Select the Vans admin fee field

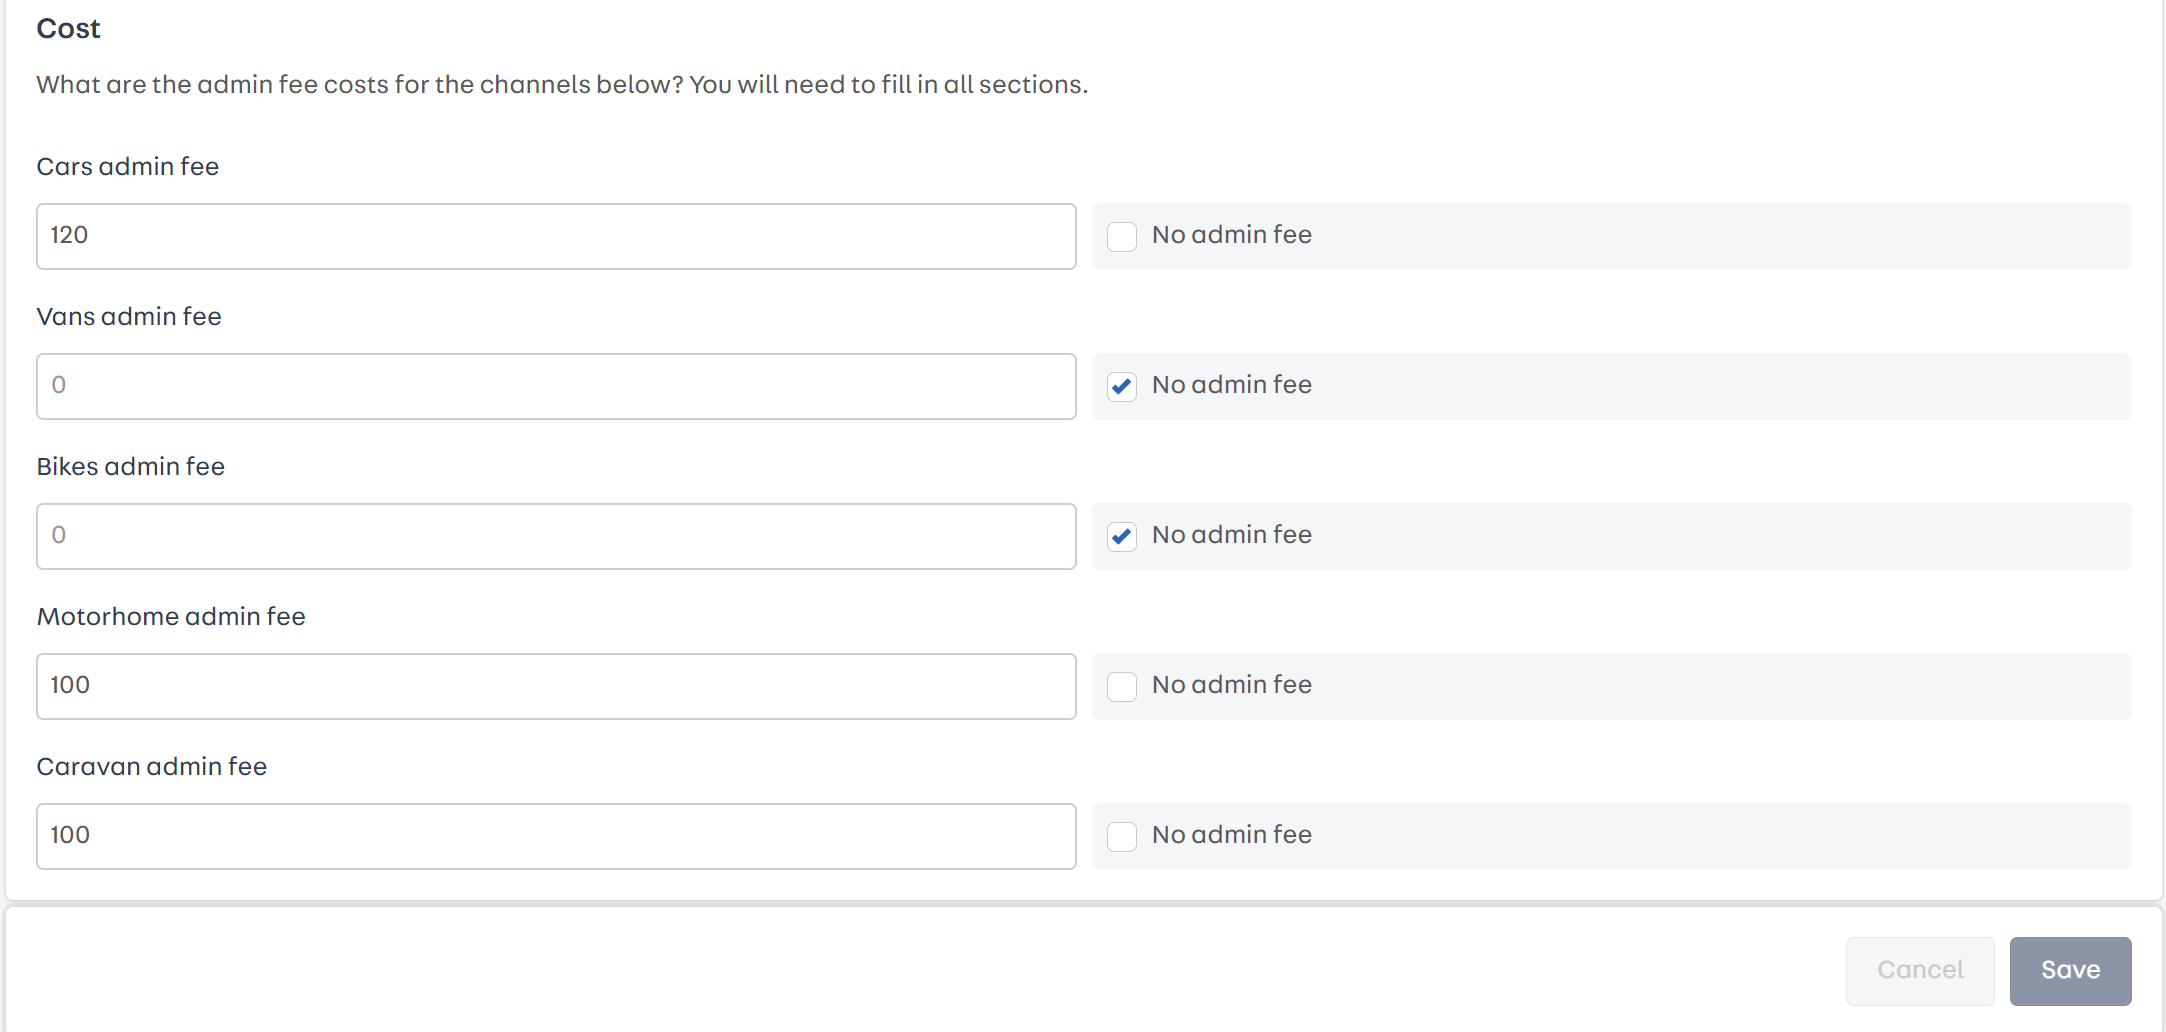point(556,387)
